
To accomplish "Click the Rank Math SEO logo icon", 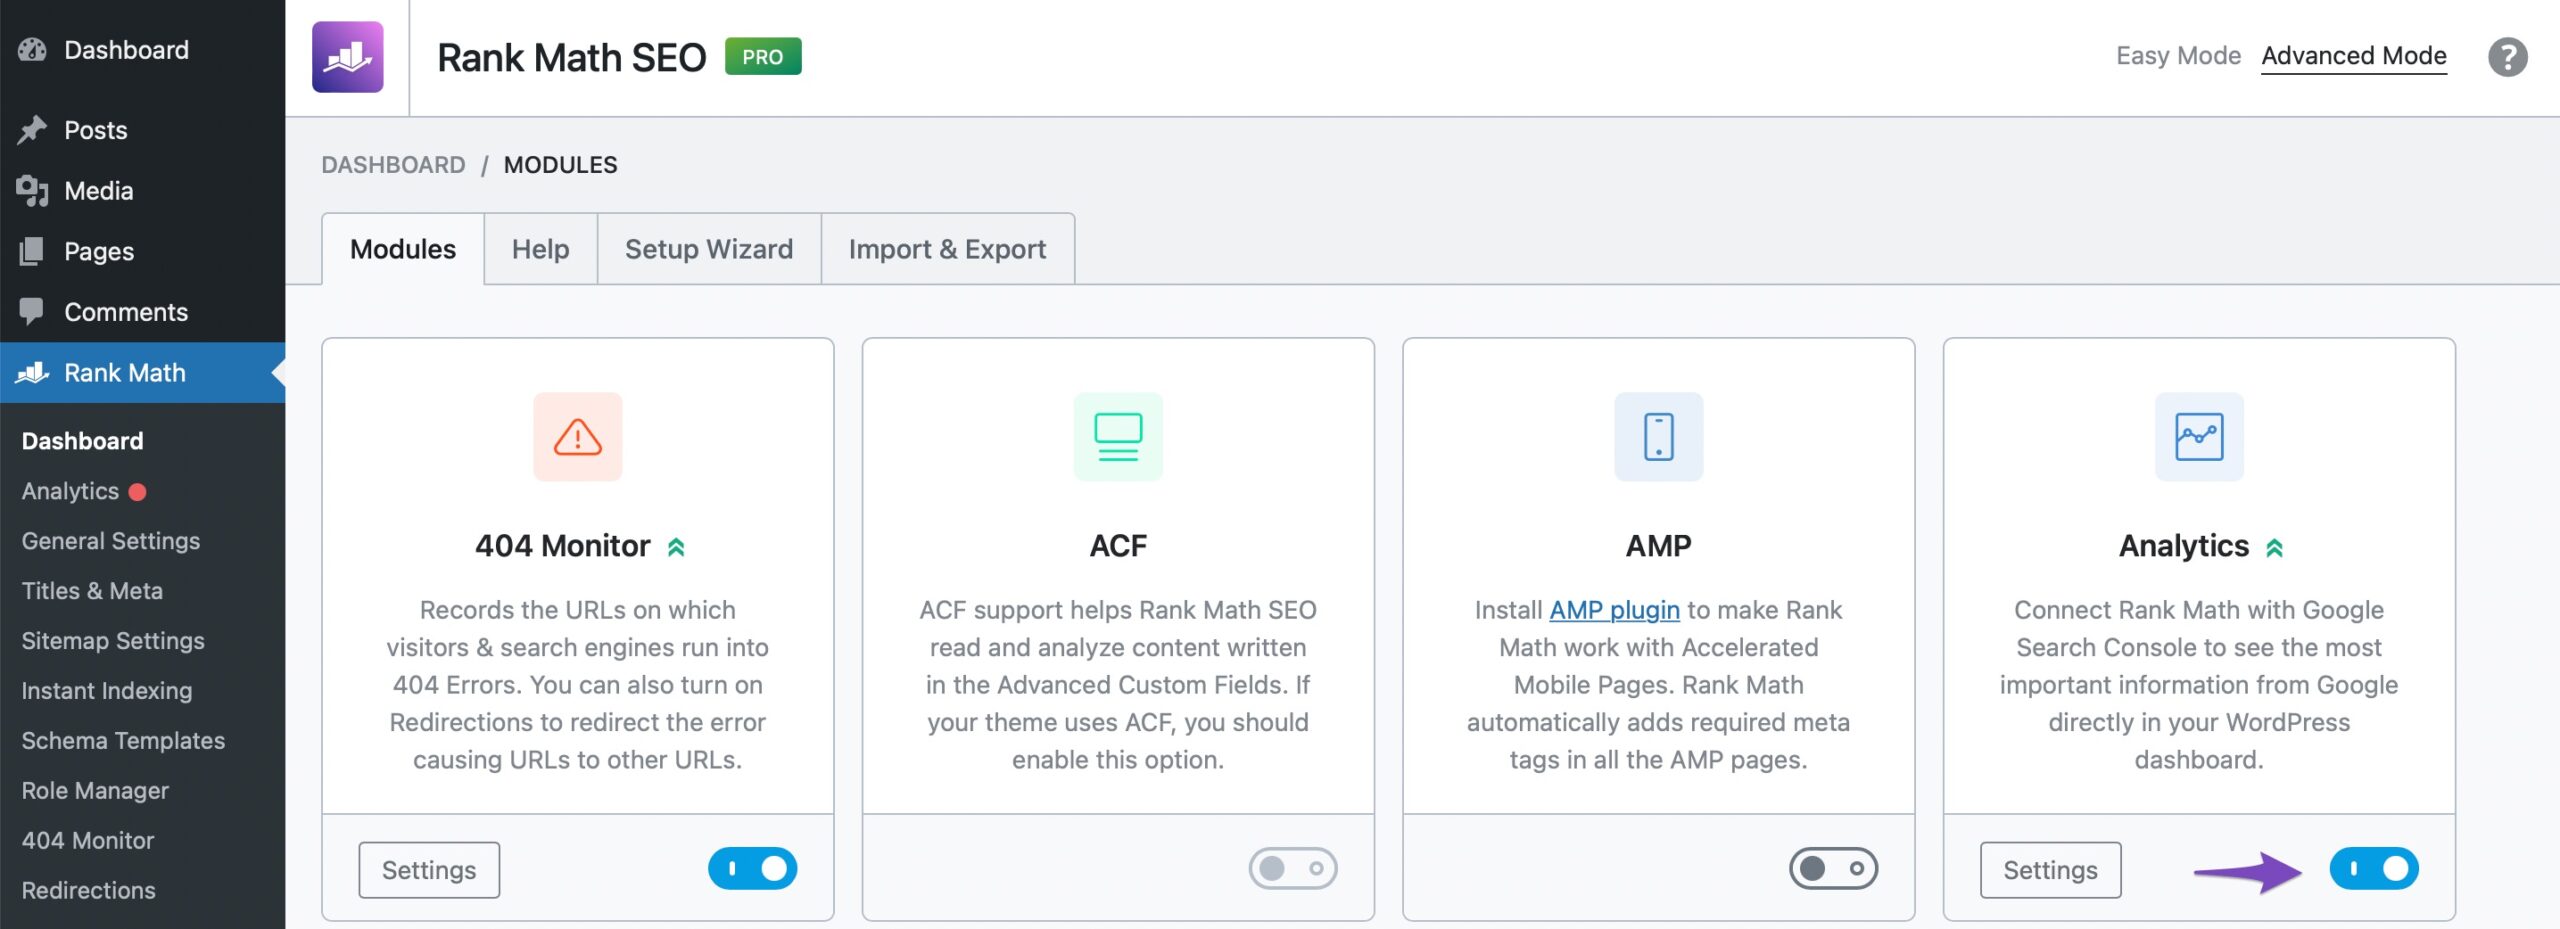I will point(347,57).
